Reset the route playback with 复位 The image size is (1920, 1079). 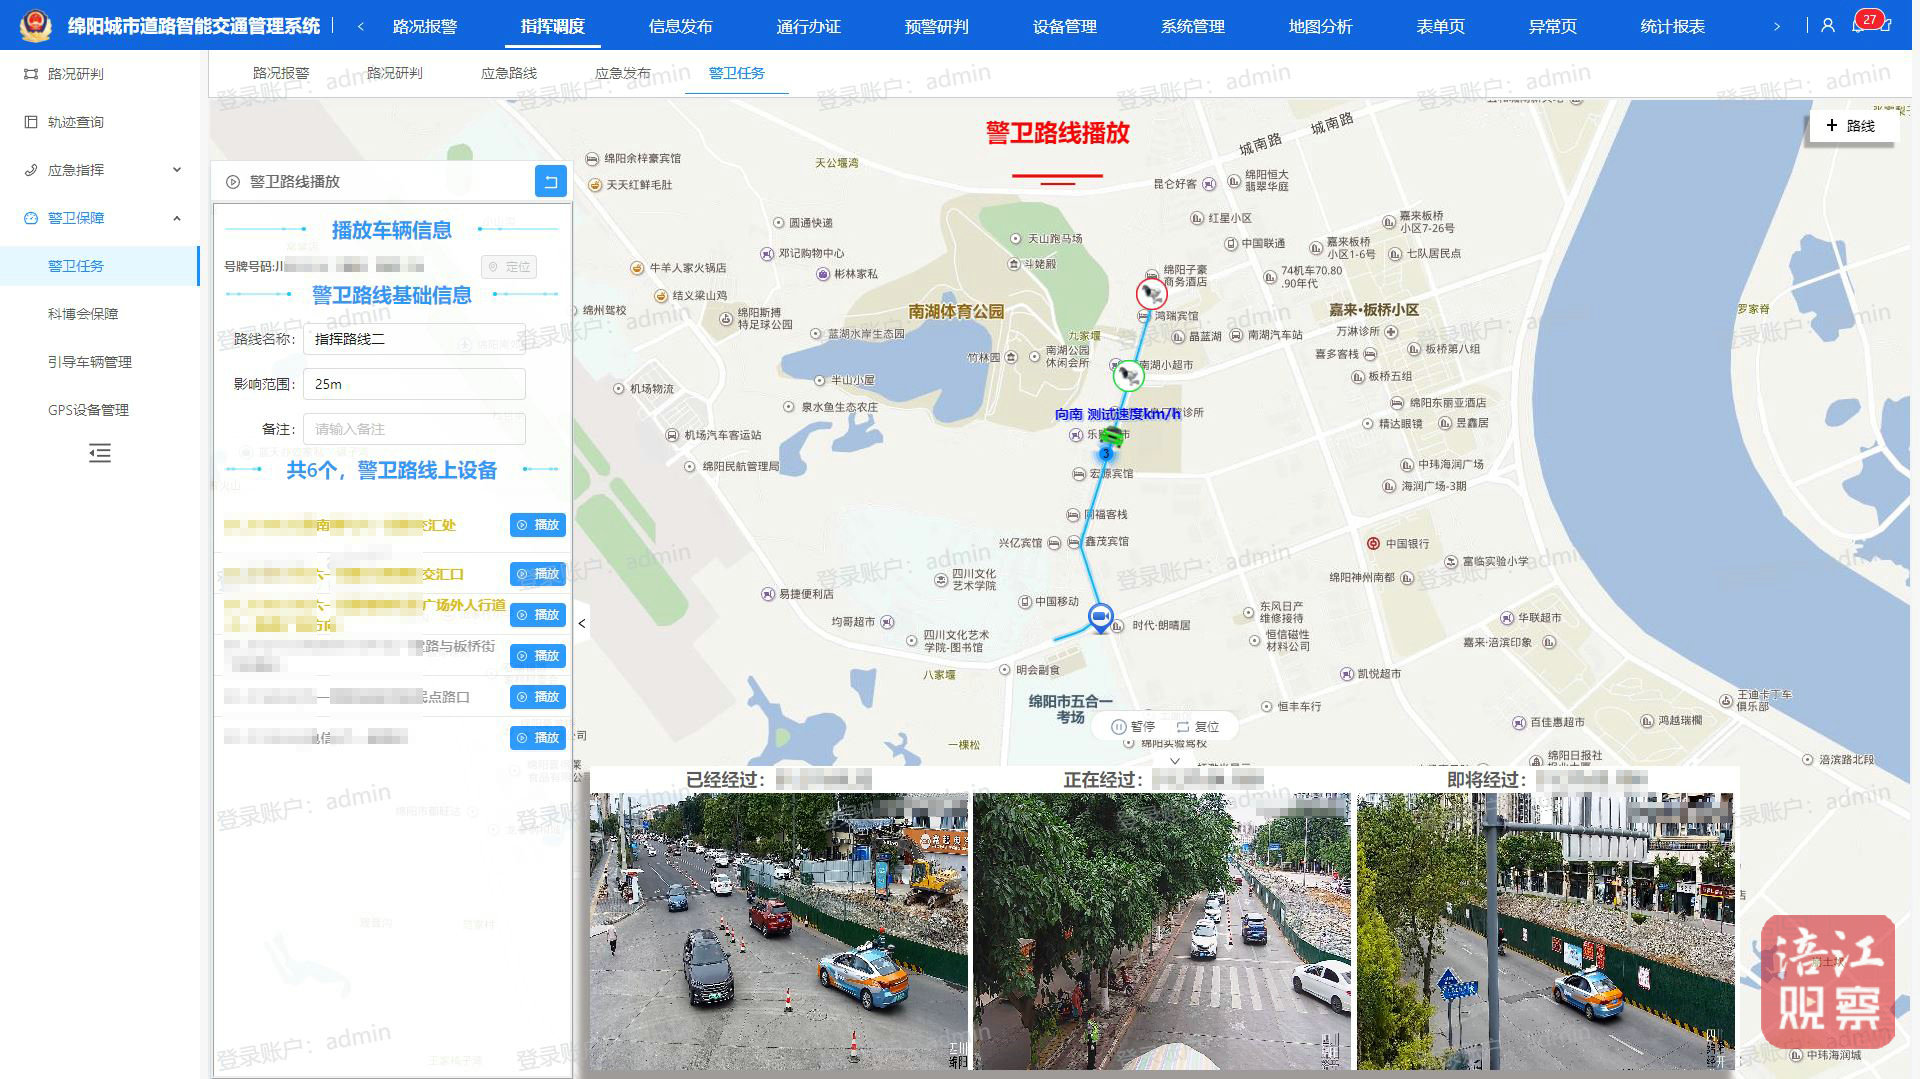pyautogui.click(x=1198, y=727)
